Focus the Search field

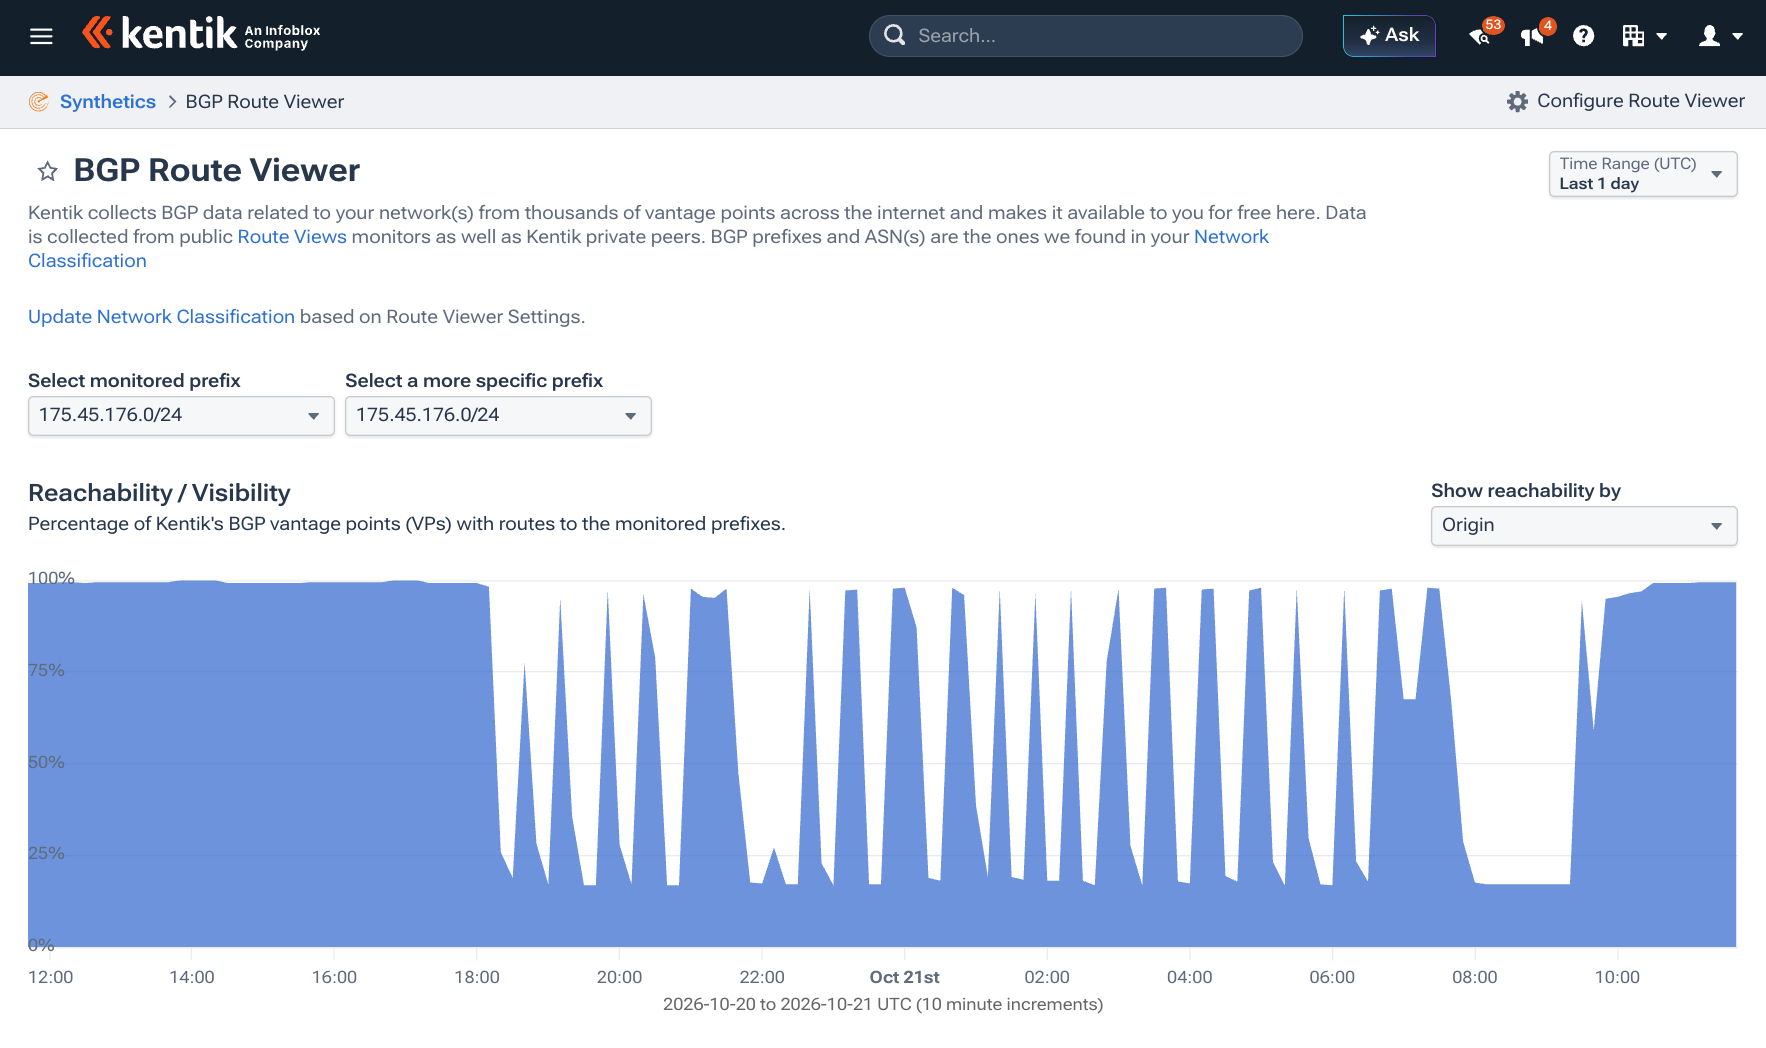pyautogui.click(x=1086, y=36)
